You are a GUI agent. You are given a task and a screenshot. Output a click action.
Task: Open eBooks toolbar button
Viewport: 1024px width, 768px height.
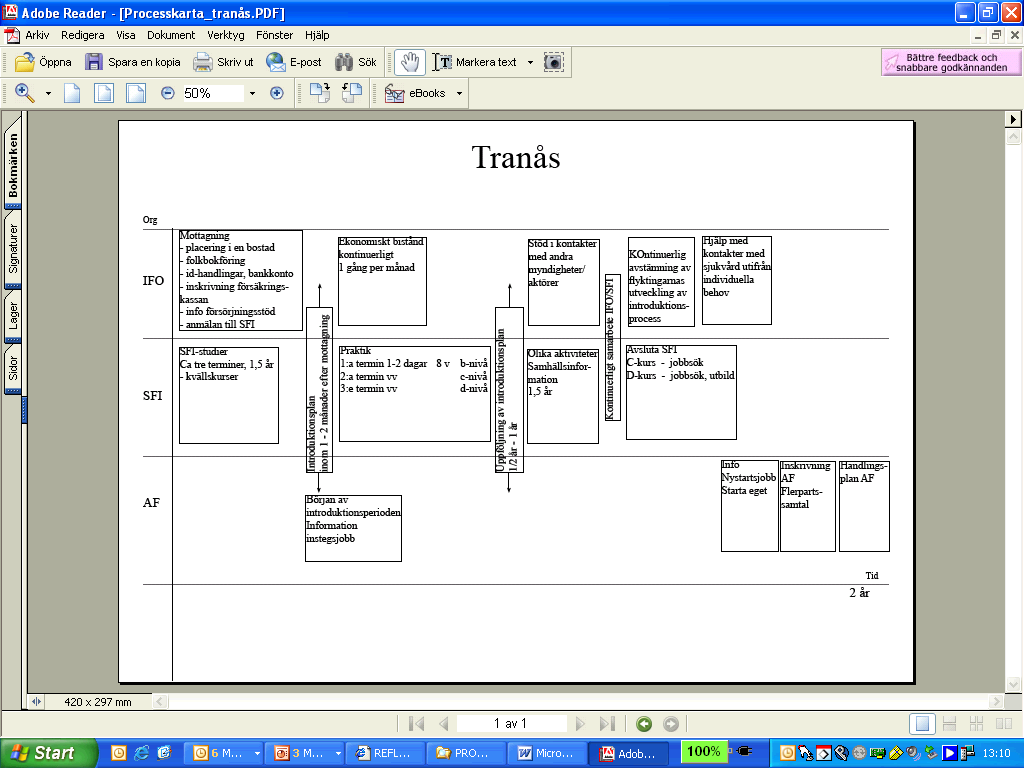pos(415,93)
